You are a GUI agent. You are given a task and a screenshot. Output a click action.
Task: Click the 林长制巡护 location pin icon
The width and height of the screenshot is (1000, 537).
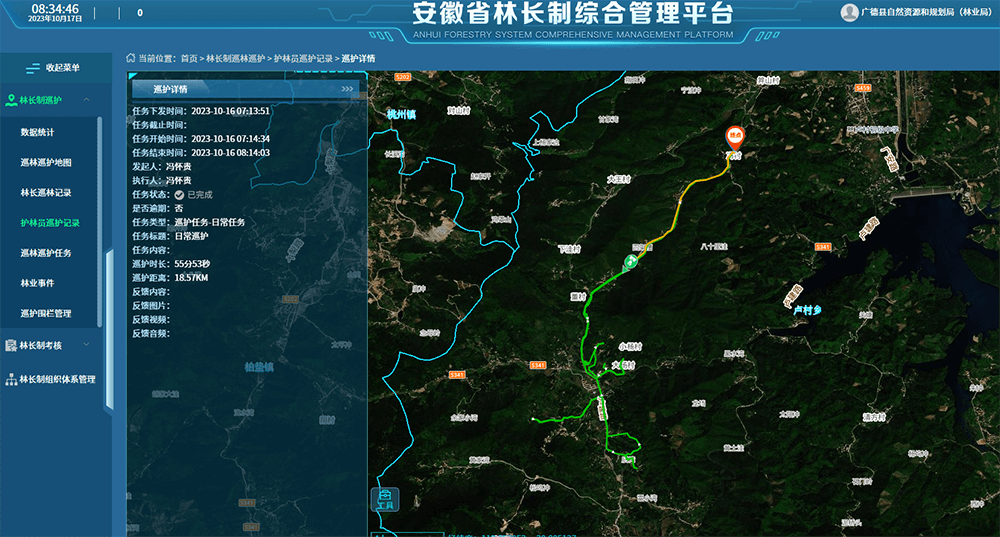[x=11, y=100]
